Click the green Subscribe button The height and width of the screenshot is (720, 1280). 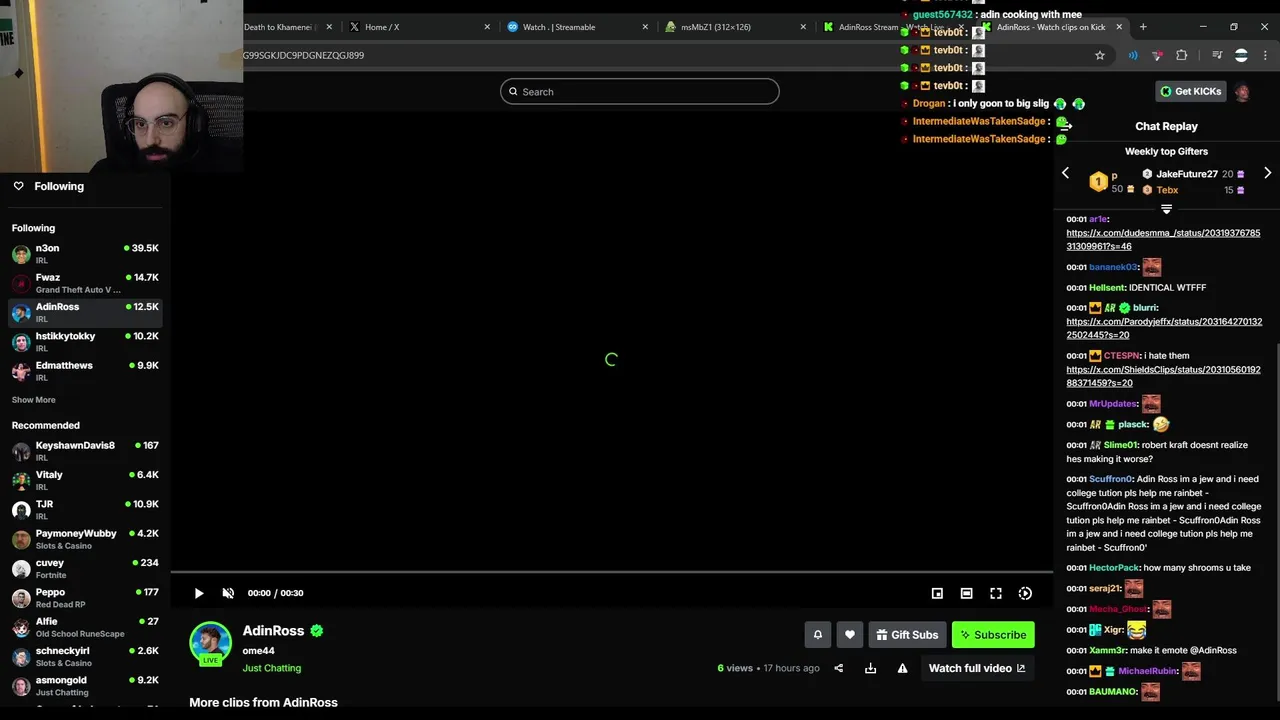(x=993, y=634)
